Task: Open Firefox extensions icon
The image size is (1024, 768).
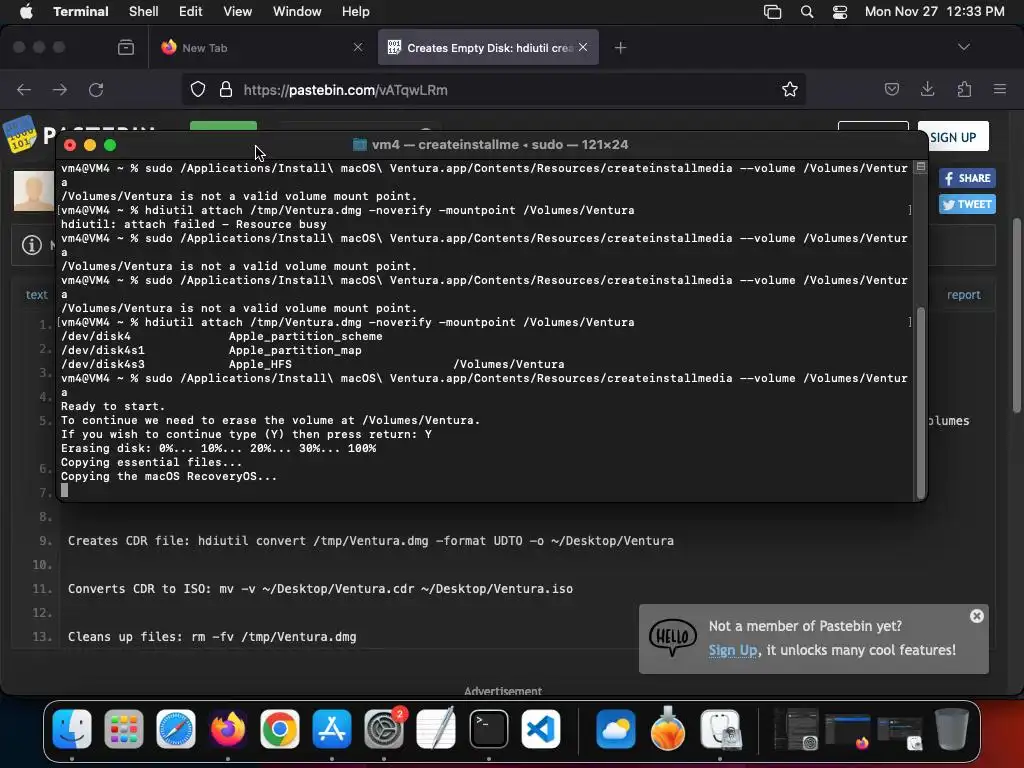Action: pyautogui.click(x=964, y=89)
